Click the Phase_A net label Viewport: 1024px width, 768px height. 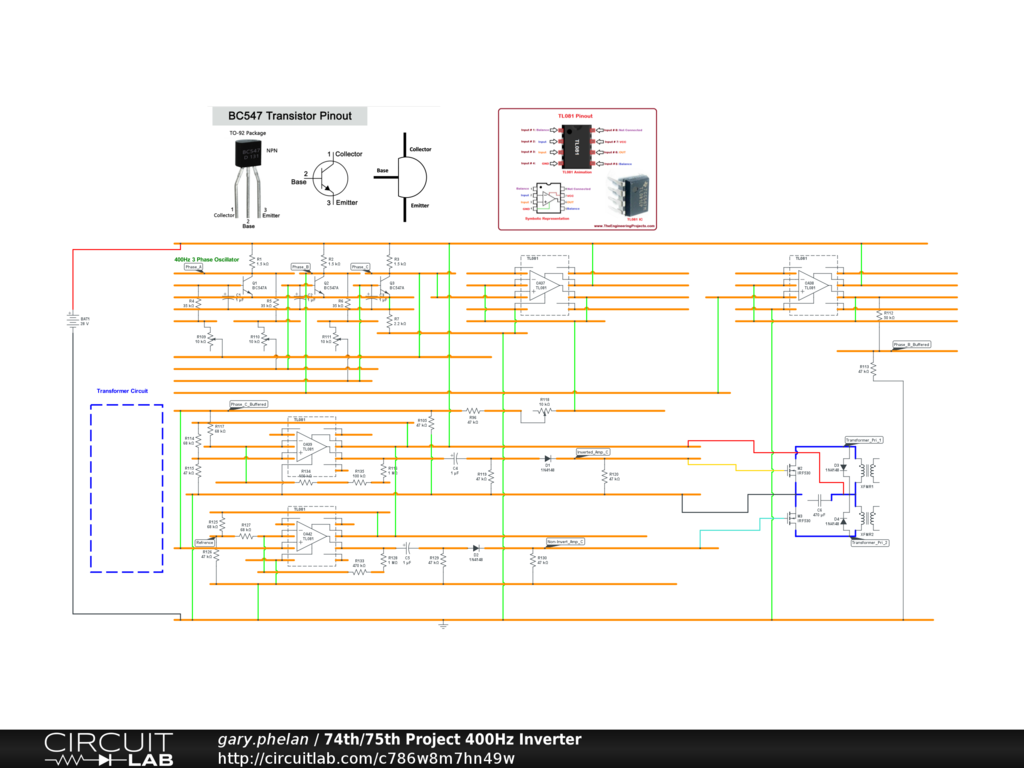tap(193, 267)
